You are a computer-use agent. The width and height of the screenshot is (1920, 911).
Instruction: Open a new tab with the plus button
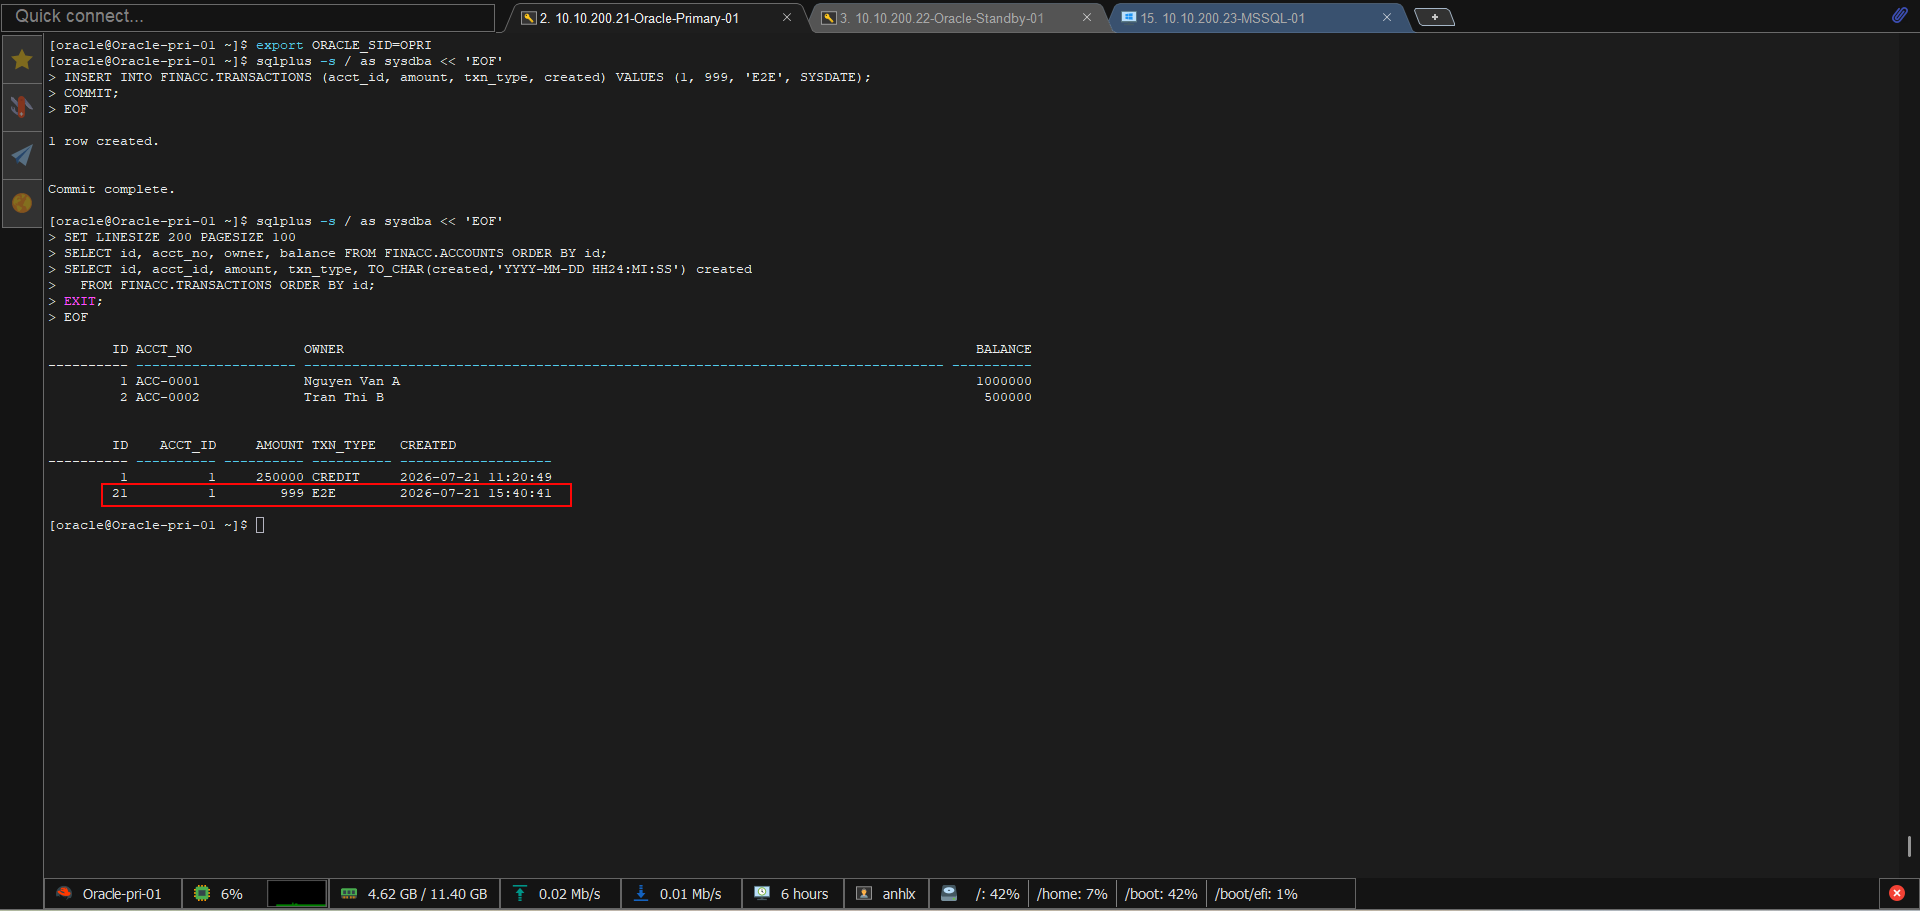(1435, 18)
